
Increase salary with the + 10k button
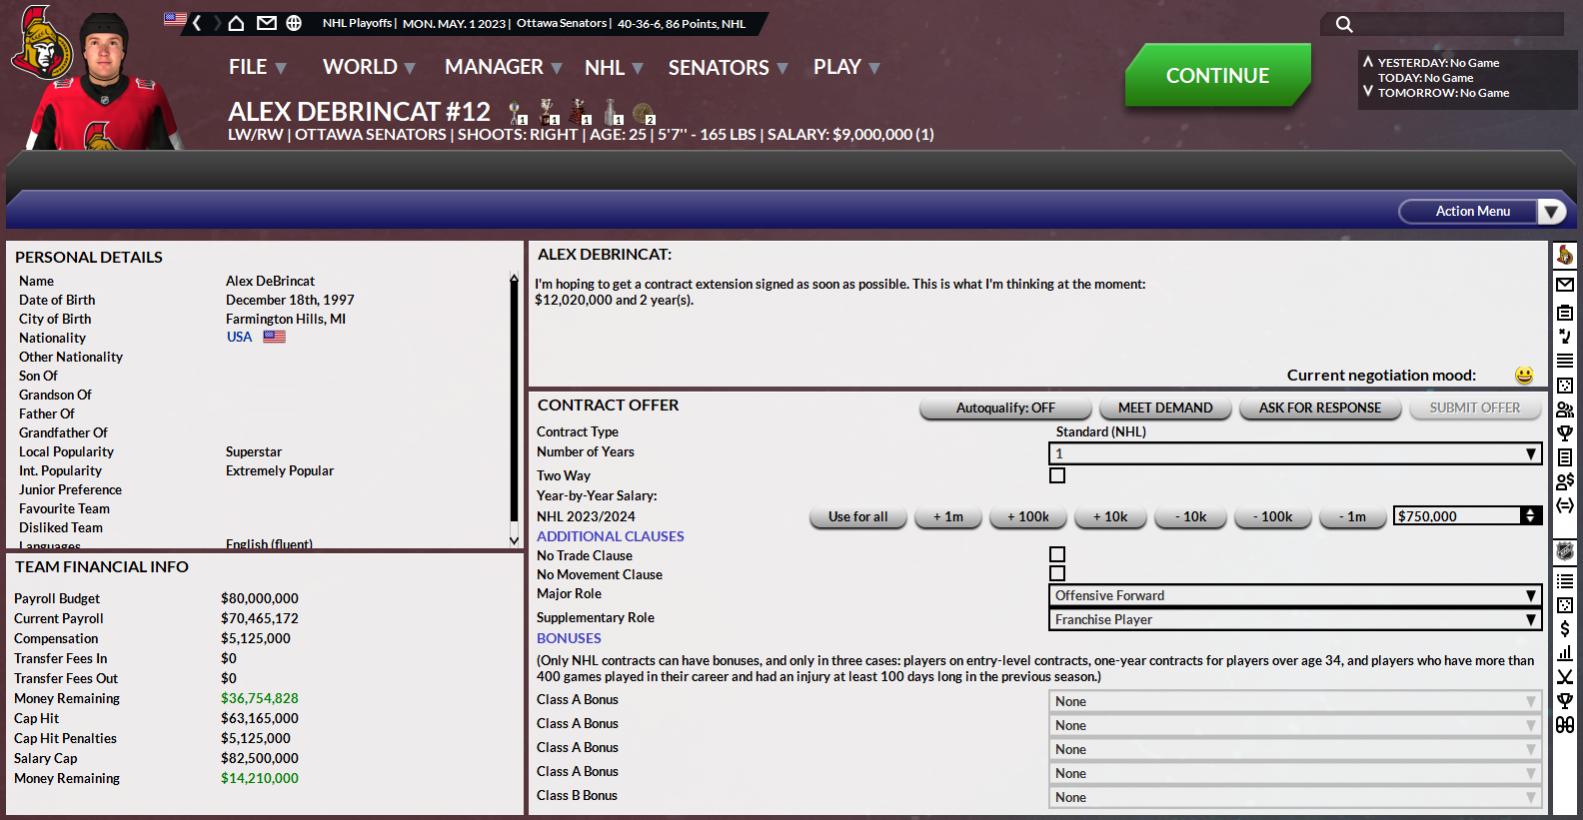(x=1110, y=517)
